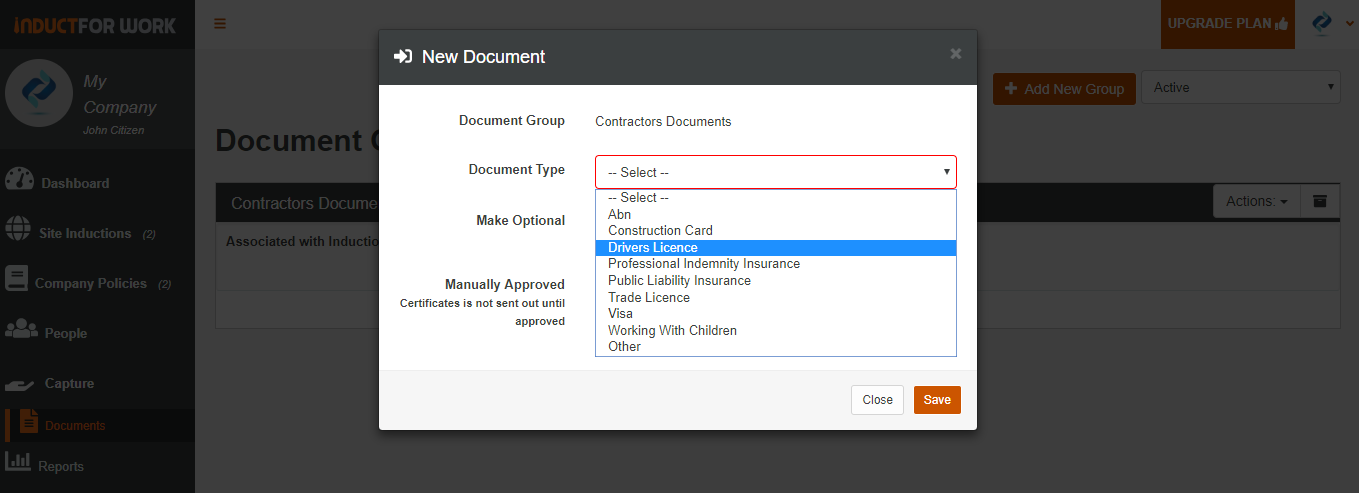Viewport: 1359px width, 493px height.
Task: Click the hamburger menu icon
Action: tap(220, 24)
